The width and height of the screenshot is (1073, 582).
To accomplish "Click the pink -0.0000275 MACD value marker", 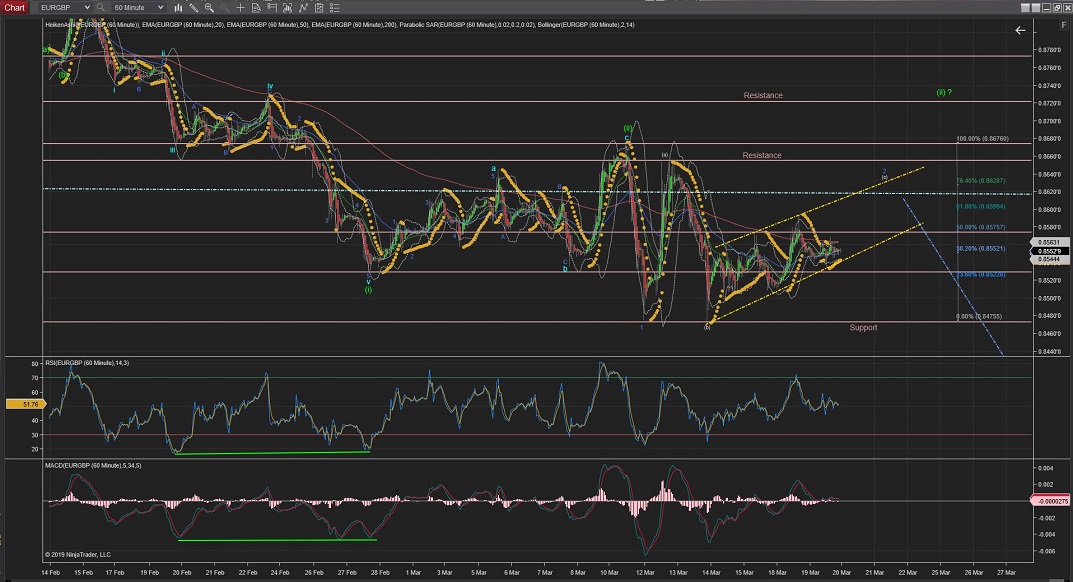I will [1050, 501].
